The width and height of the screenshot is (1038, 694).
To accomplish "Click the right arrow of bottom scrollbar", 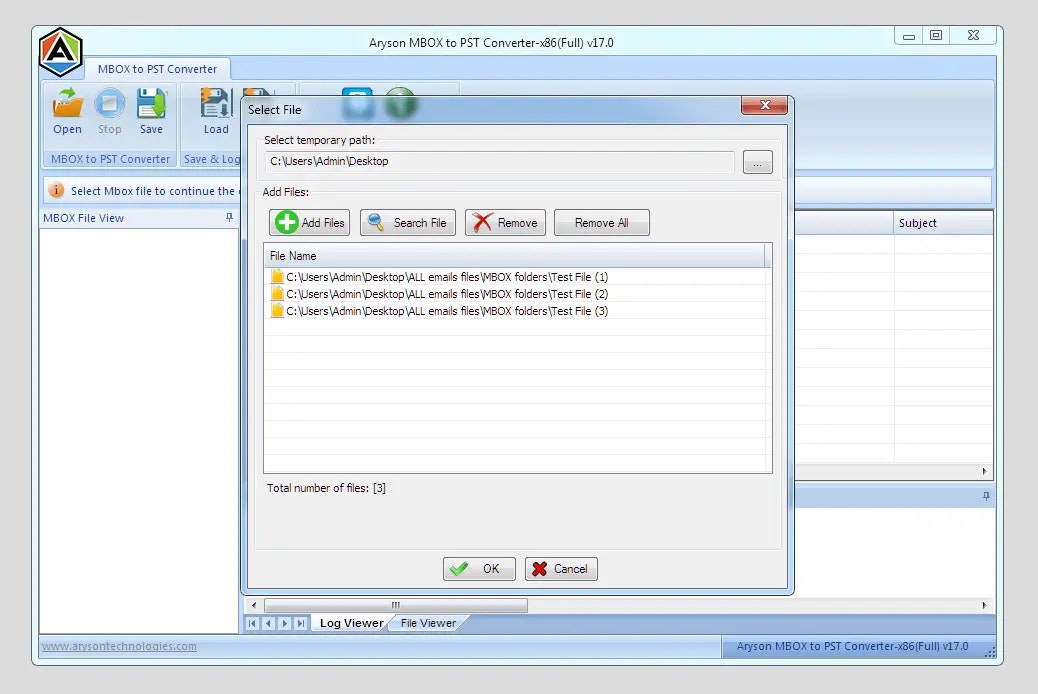I will 984,605.
